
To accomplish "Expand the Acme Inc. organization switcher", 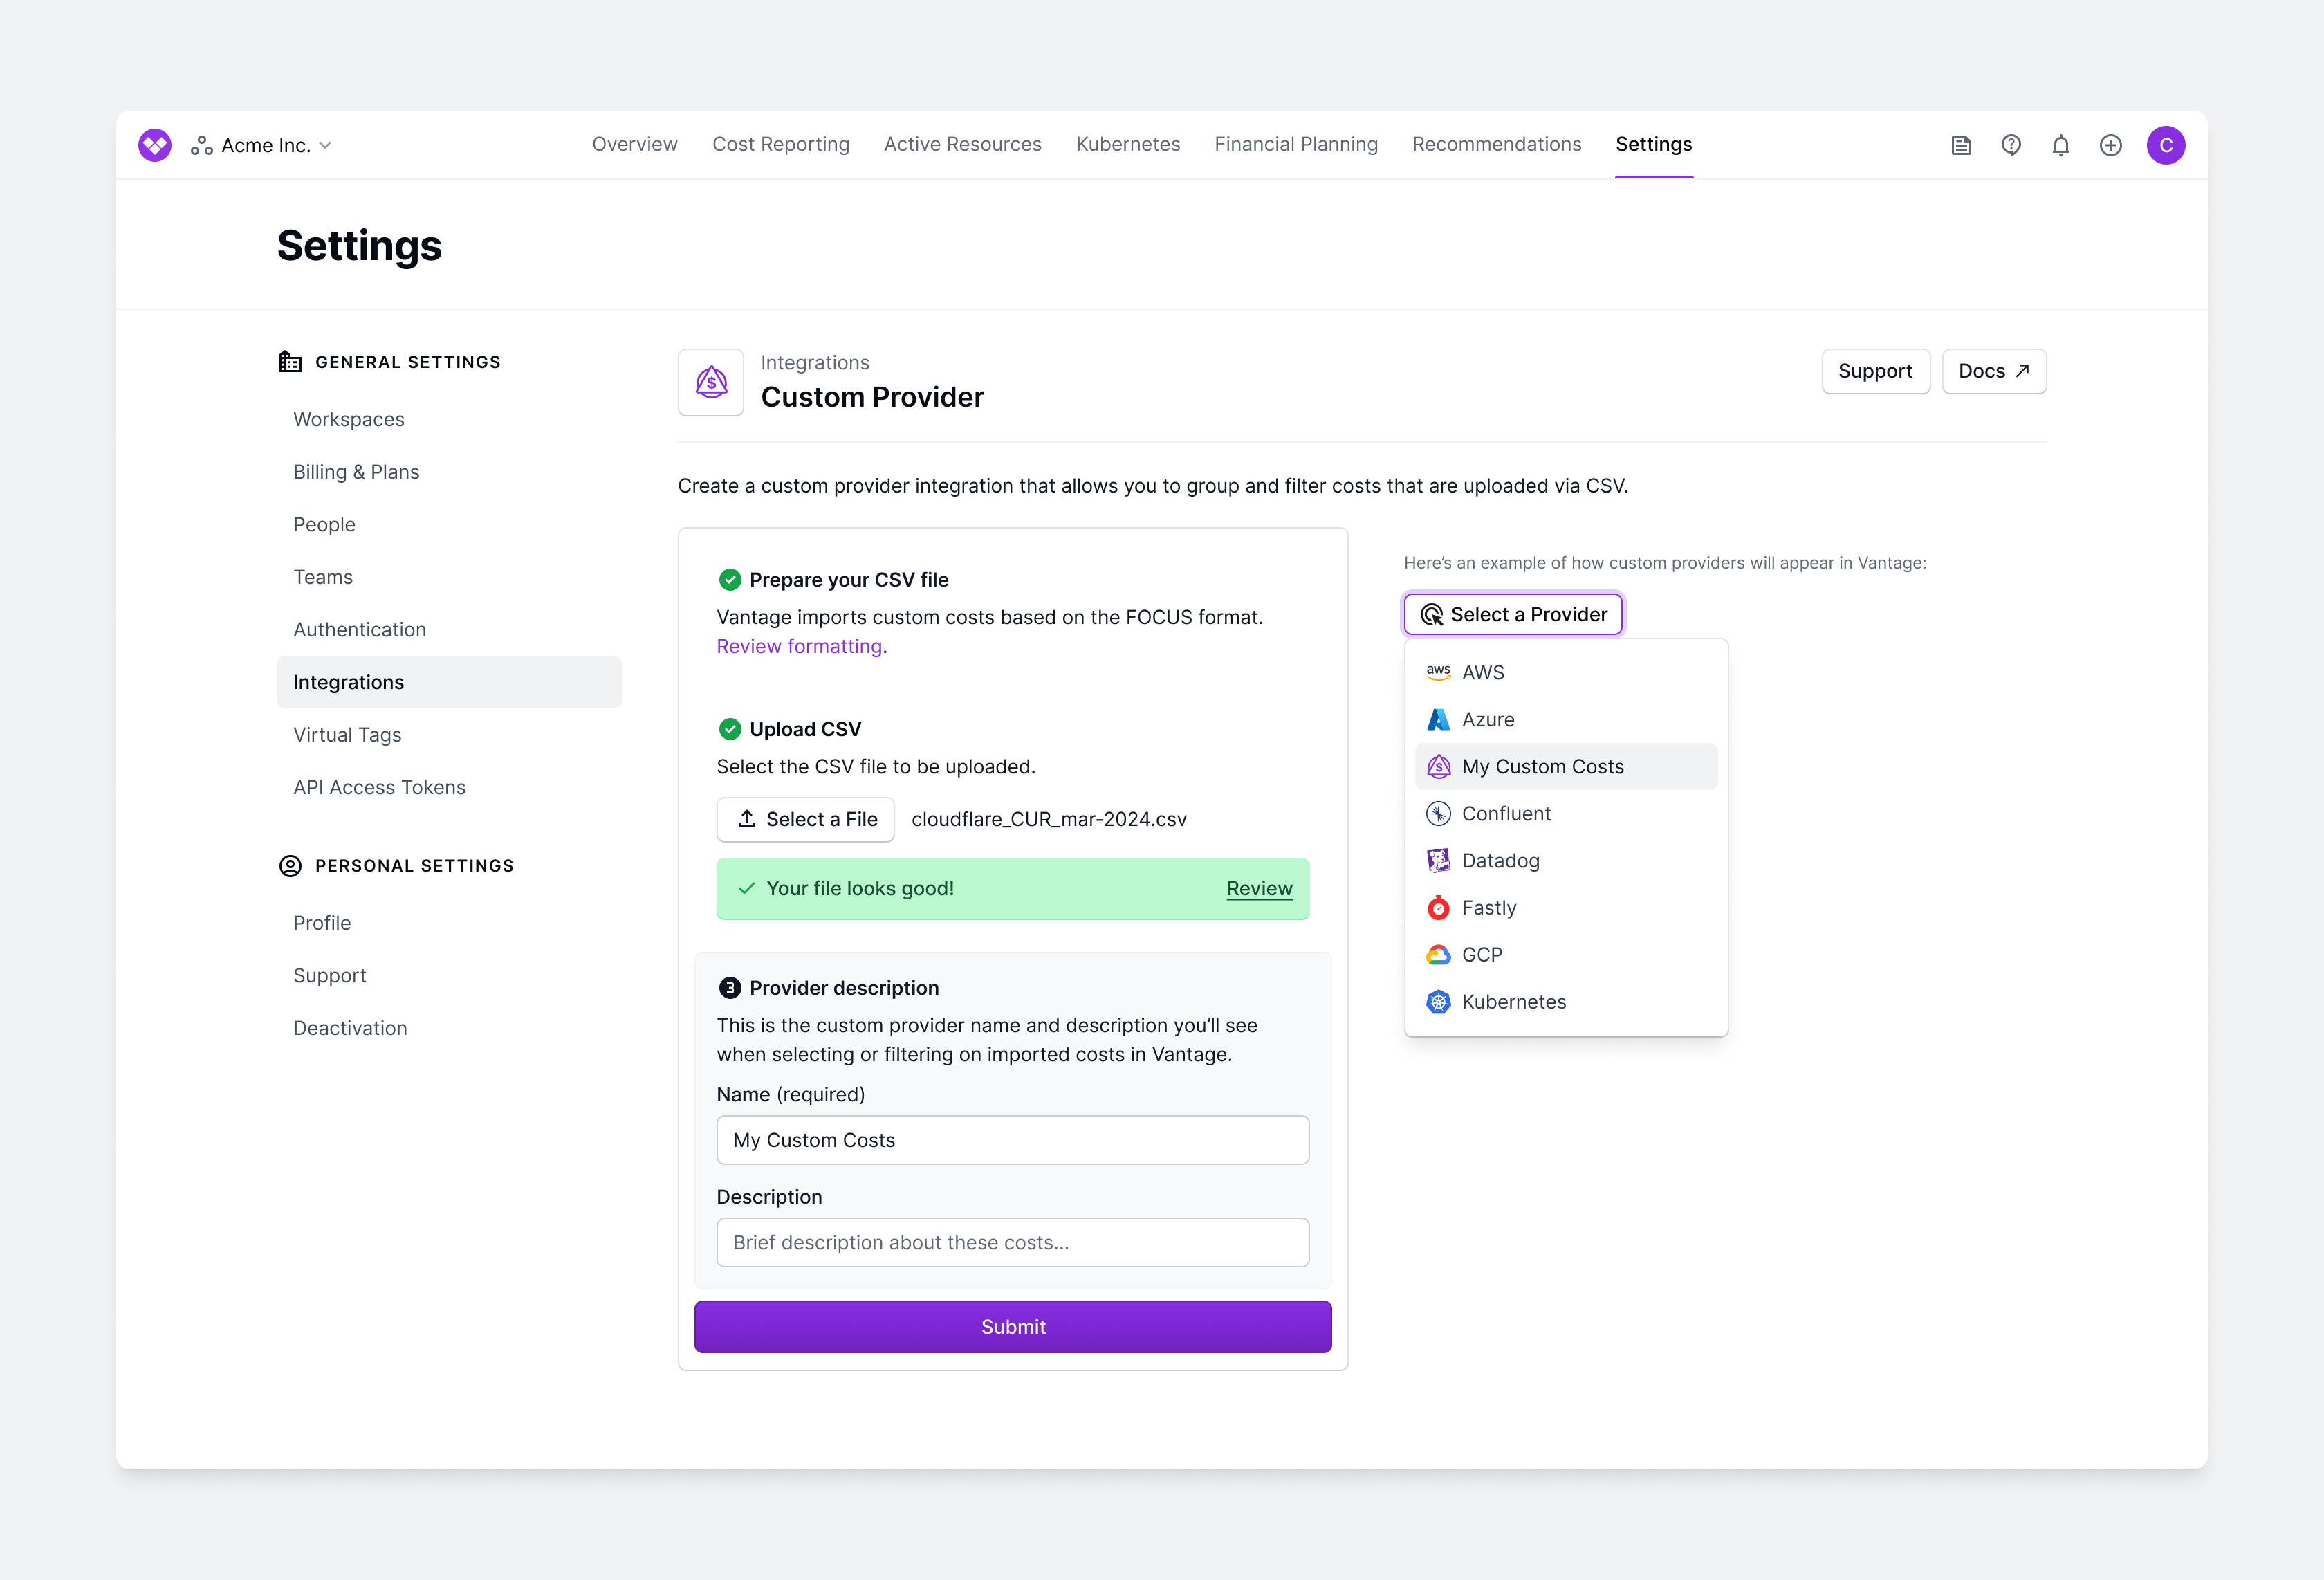I will click(x=262, y=145).
